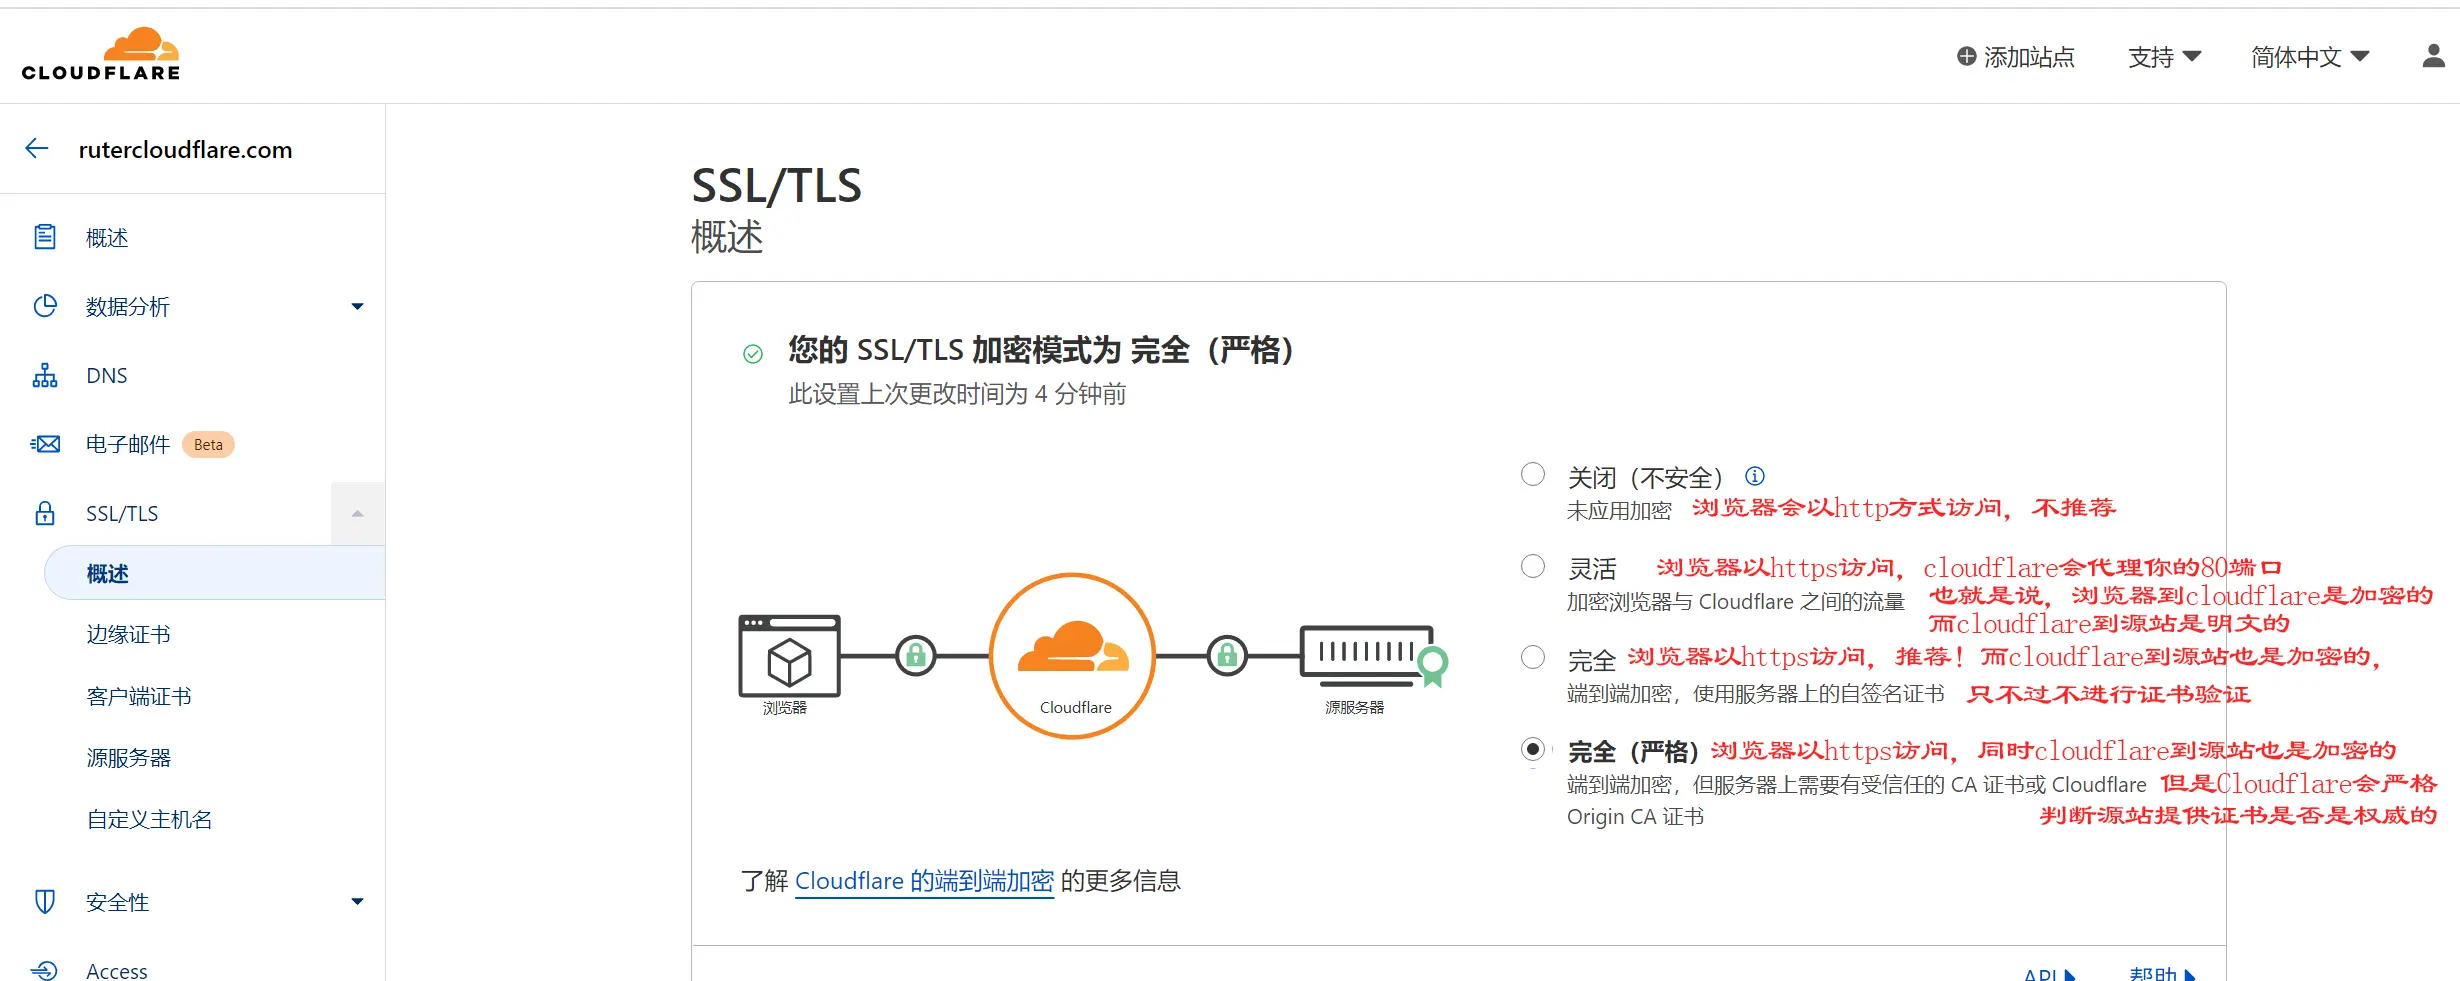Open 概述 under SSL/TLS submenu
The image size is (2460, 981).
click(x=215, y=573)
